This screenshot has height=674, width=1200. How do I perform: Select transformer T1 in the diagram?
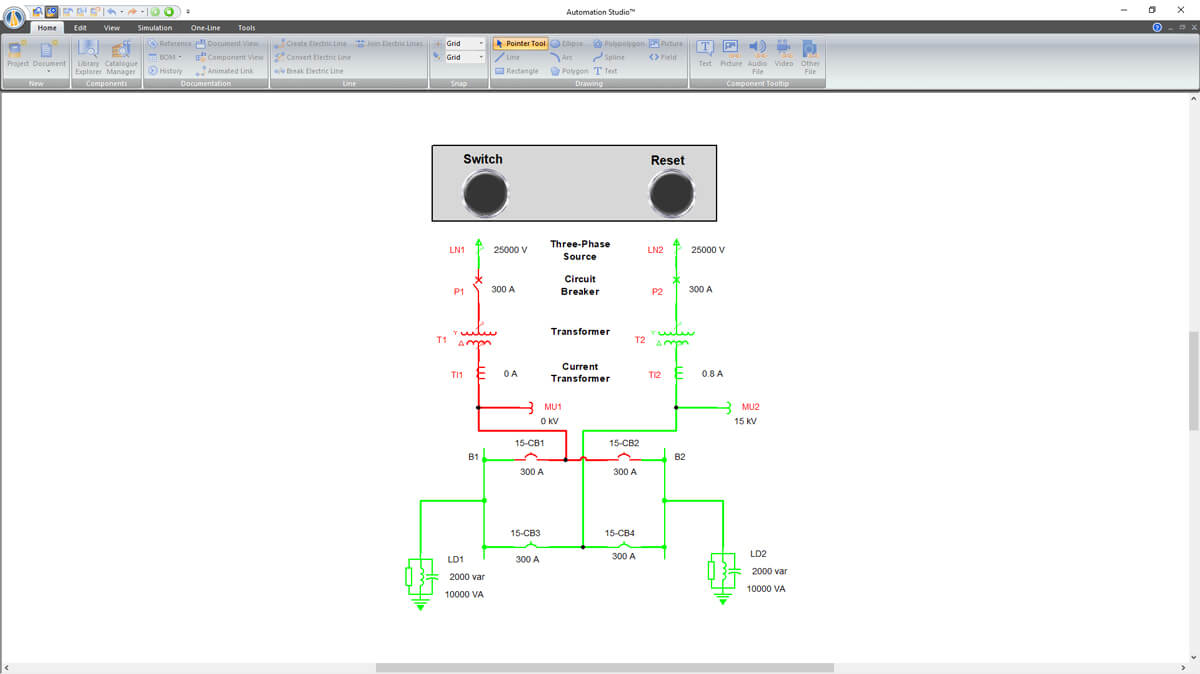[x=478, y=337]
